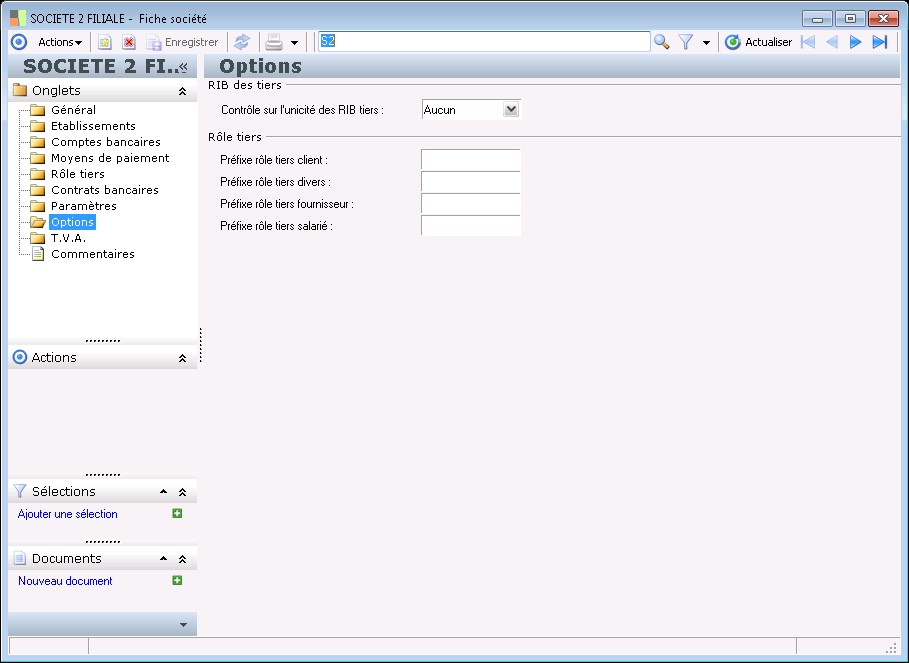Click the Enregistrer save button
The image size is (909, 663).
click(183, 42)
